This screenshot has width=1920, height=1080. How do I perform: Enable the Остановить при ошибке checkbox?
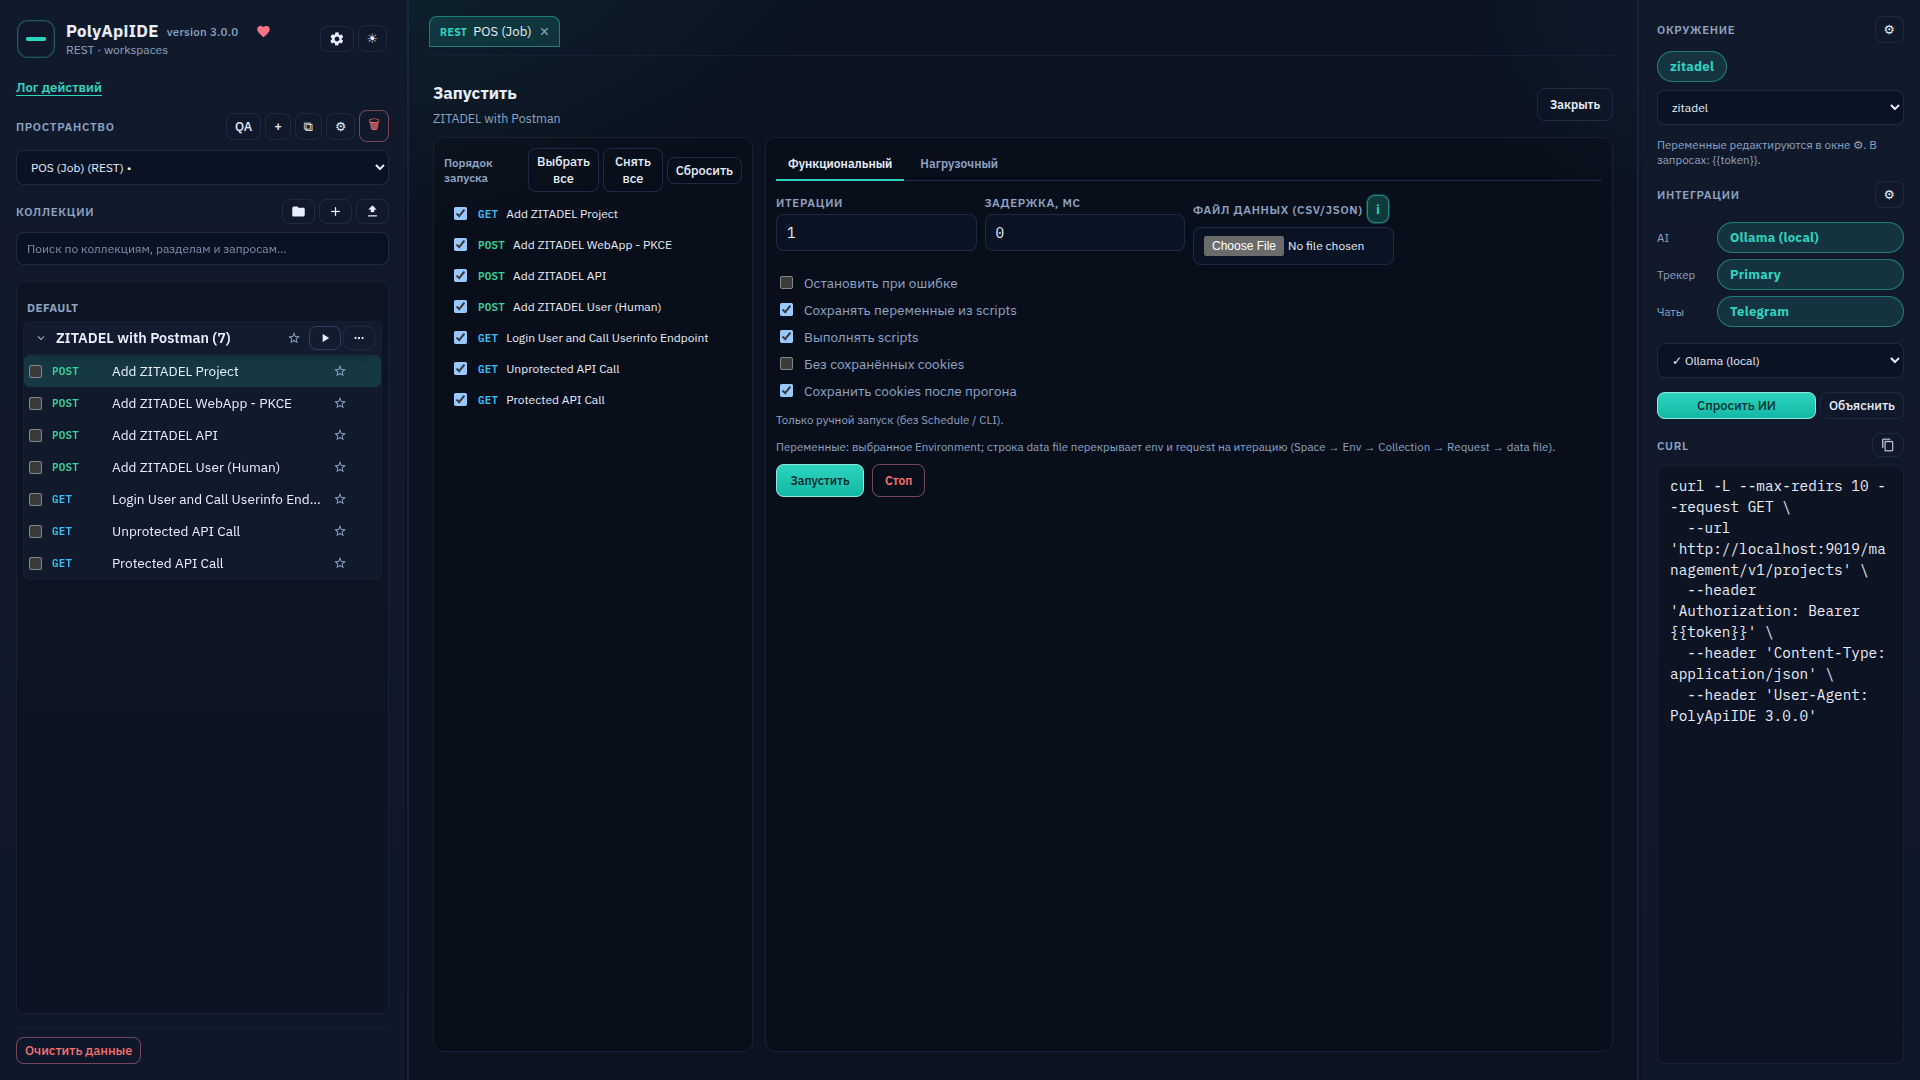[x=786, y=283]
